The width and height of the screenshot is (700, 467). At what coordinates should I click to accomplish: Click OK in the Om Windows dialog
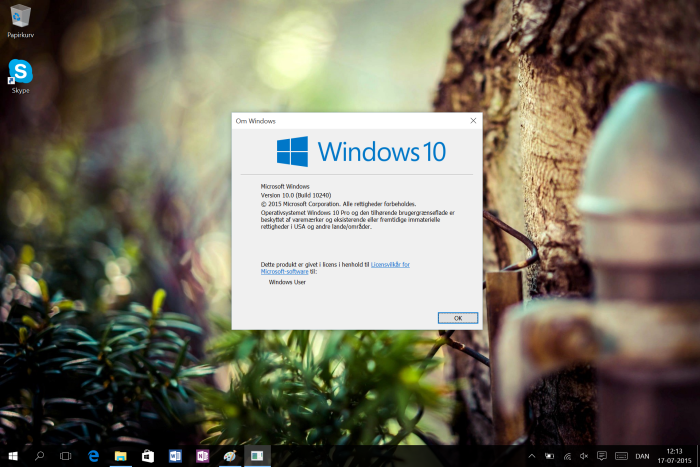[458, 318]
